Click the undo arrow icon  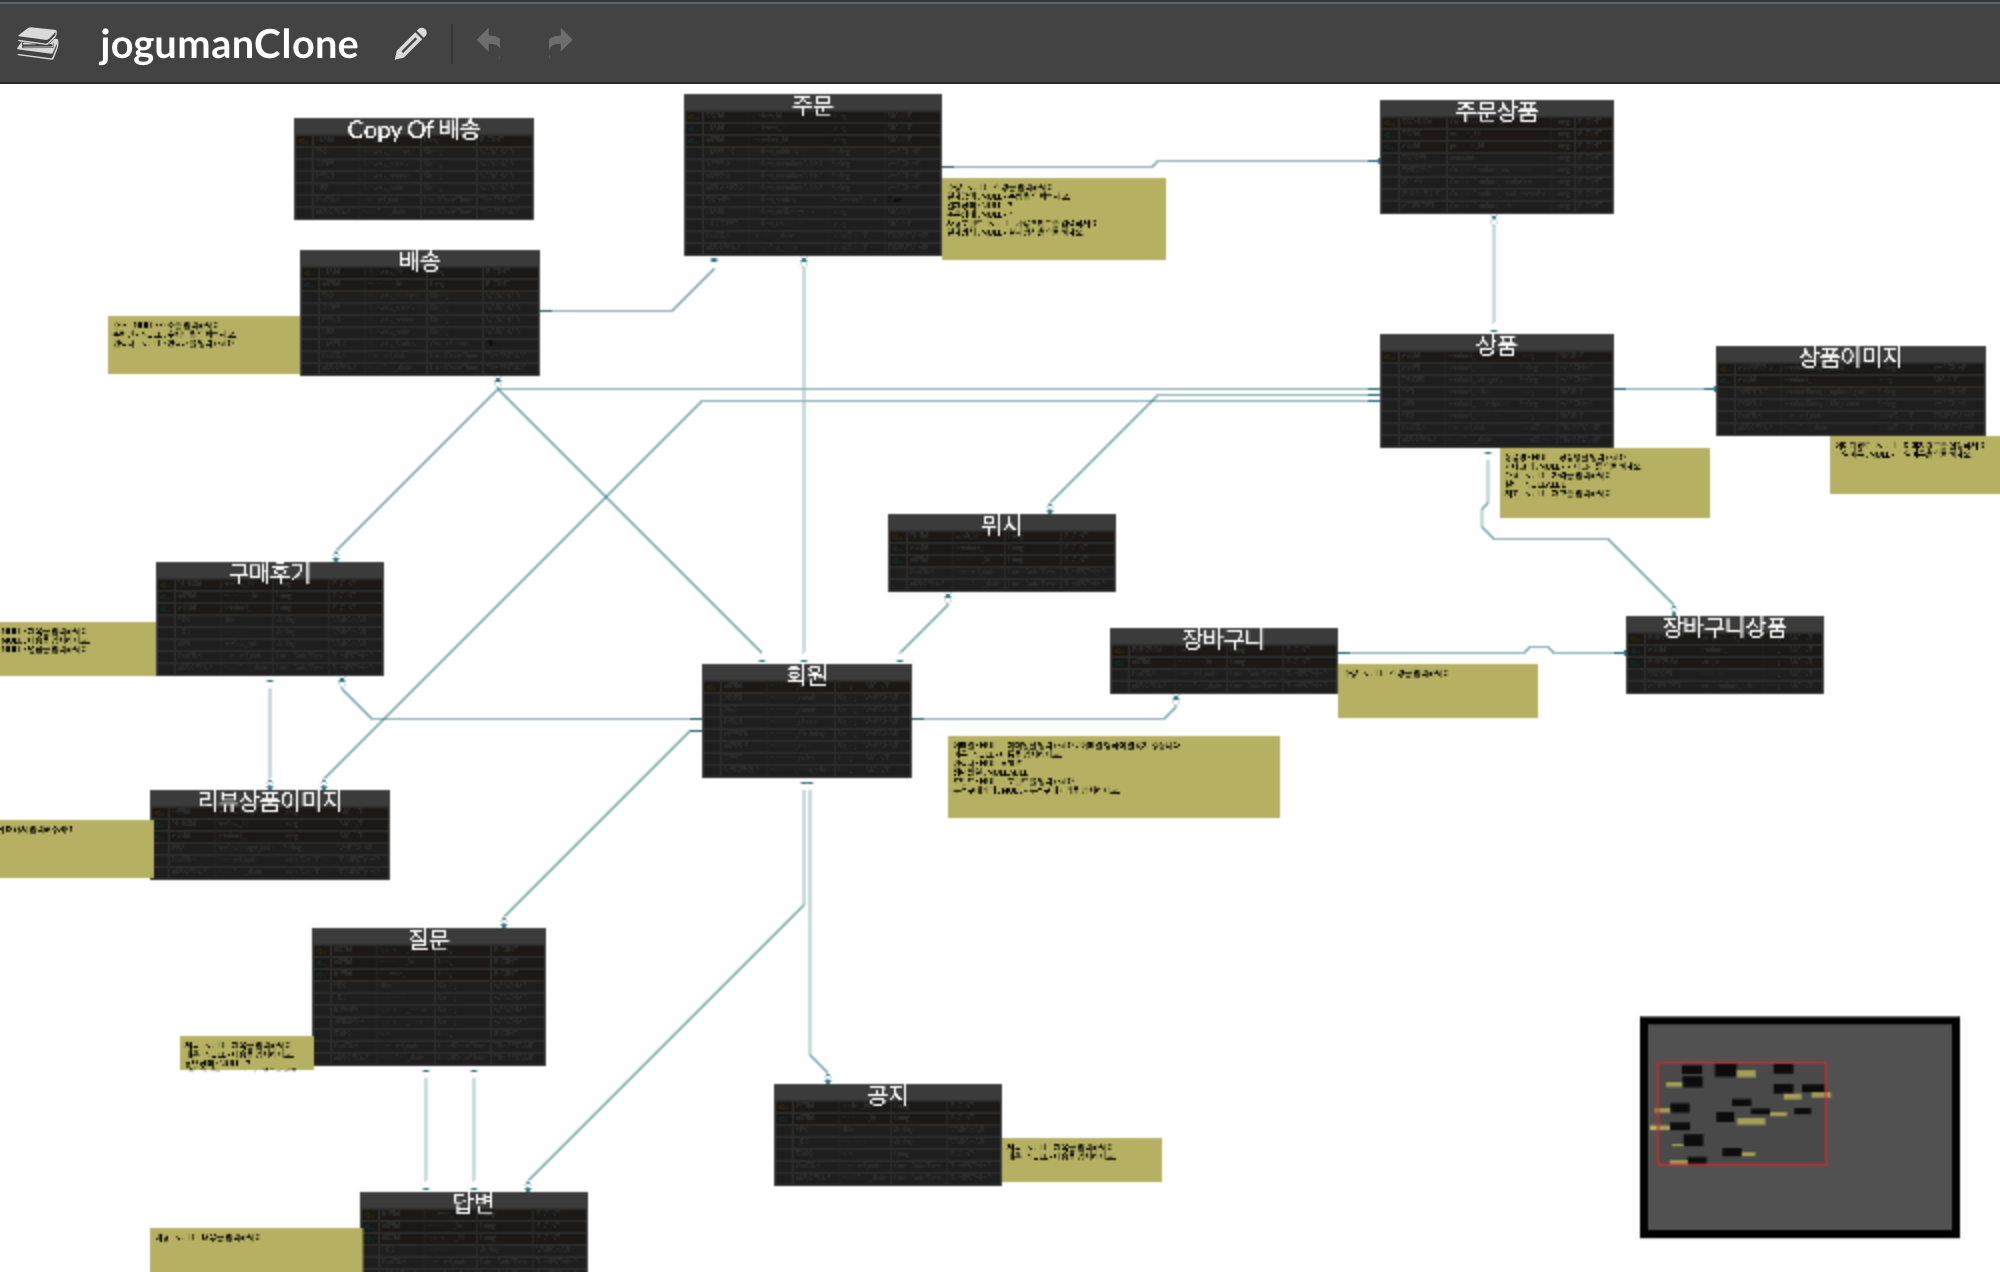click(x=489, y=42)
